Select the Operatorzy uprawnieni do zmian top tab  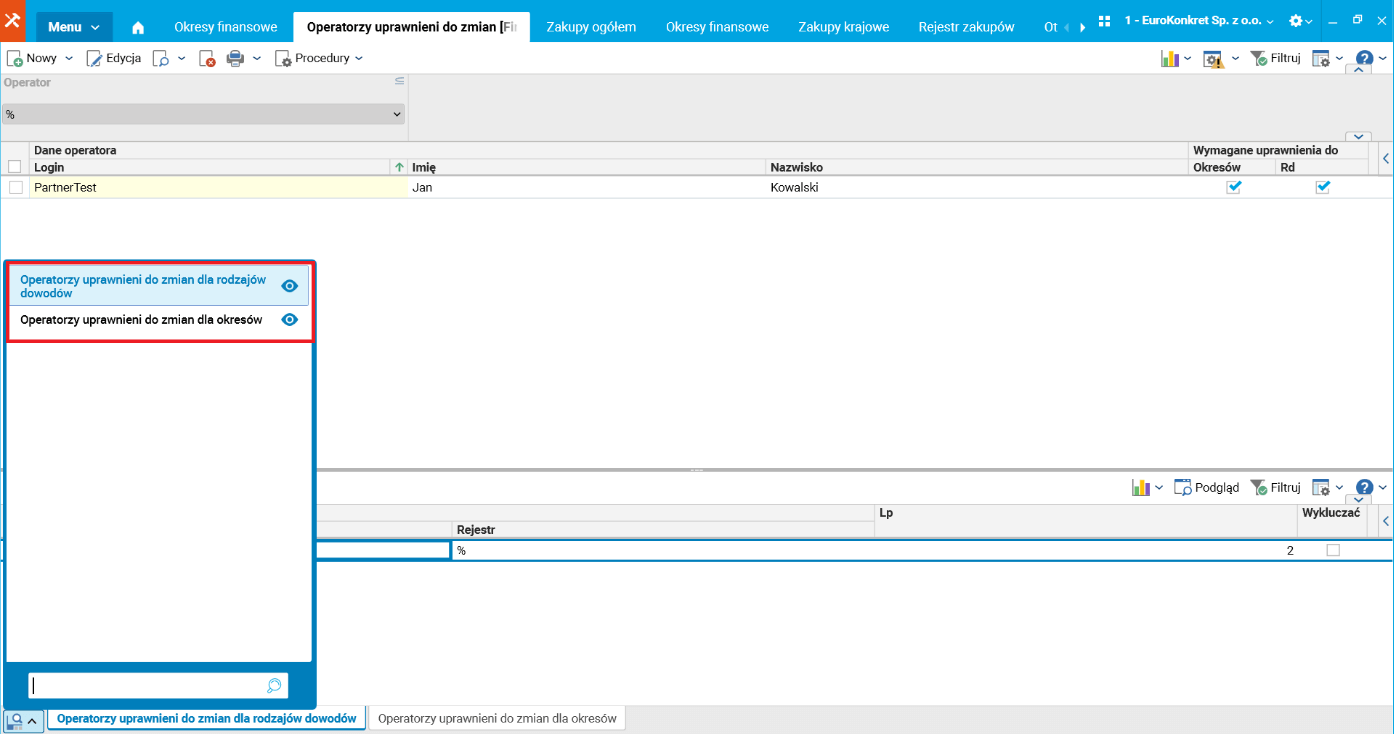pos(411,27)
